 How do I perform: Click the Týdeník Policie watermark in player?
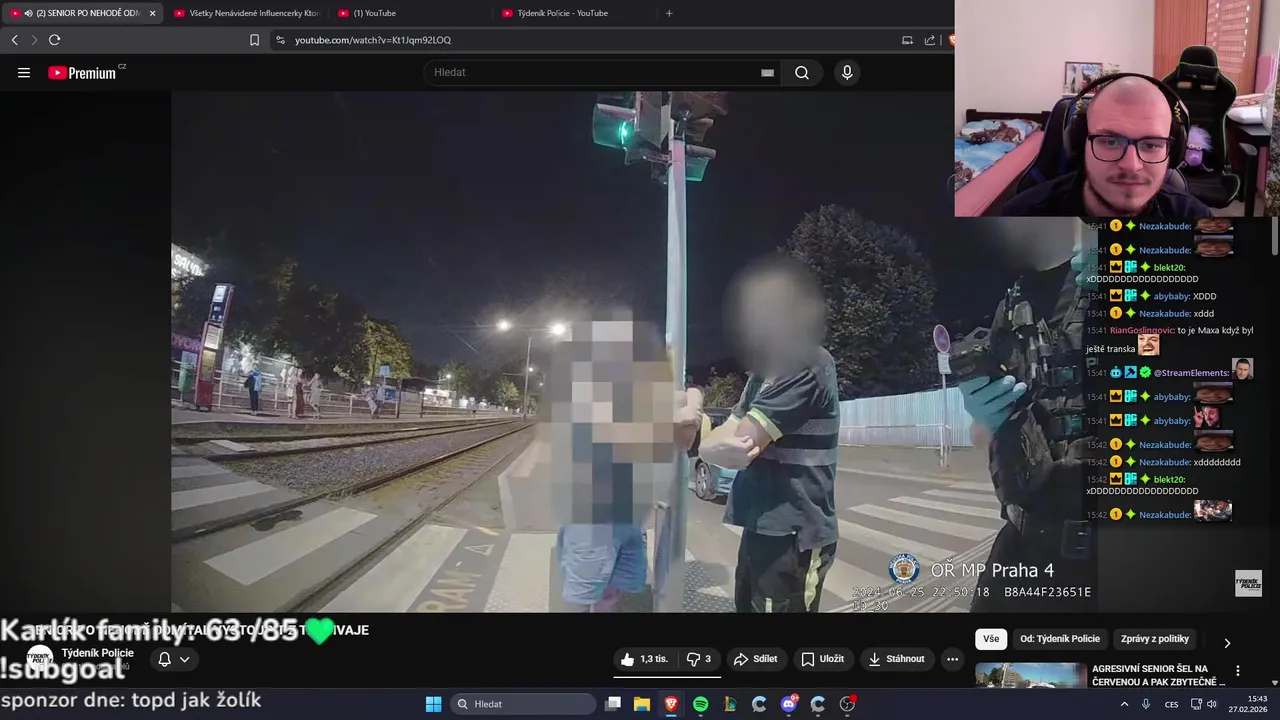pos(1248,583)
